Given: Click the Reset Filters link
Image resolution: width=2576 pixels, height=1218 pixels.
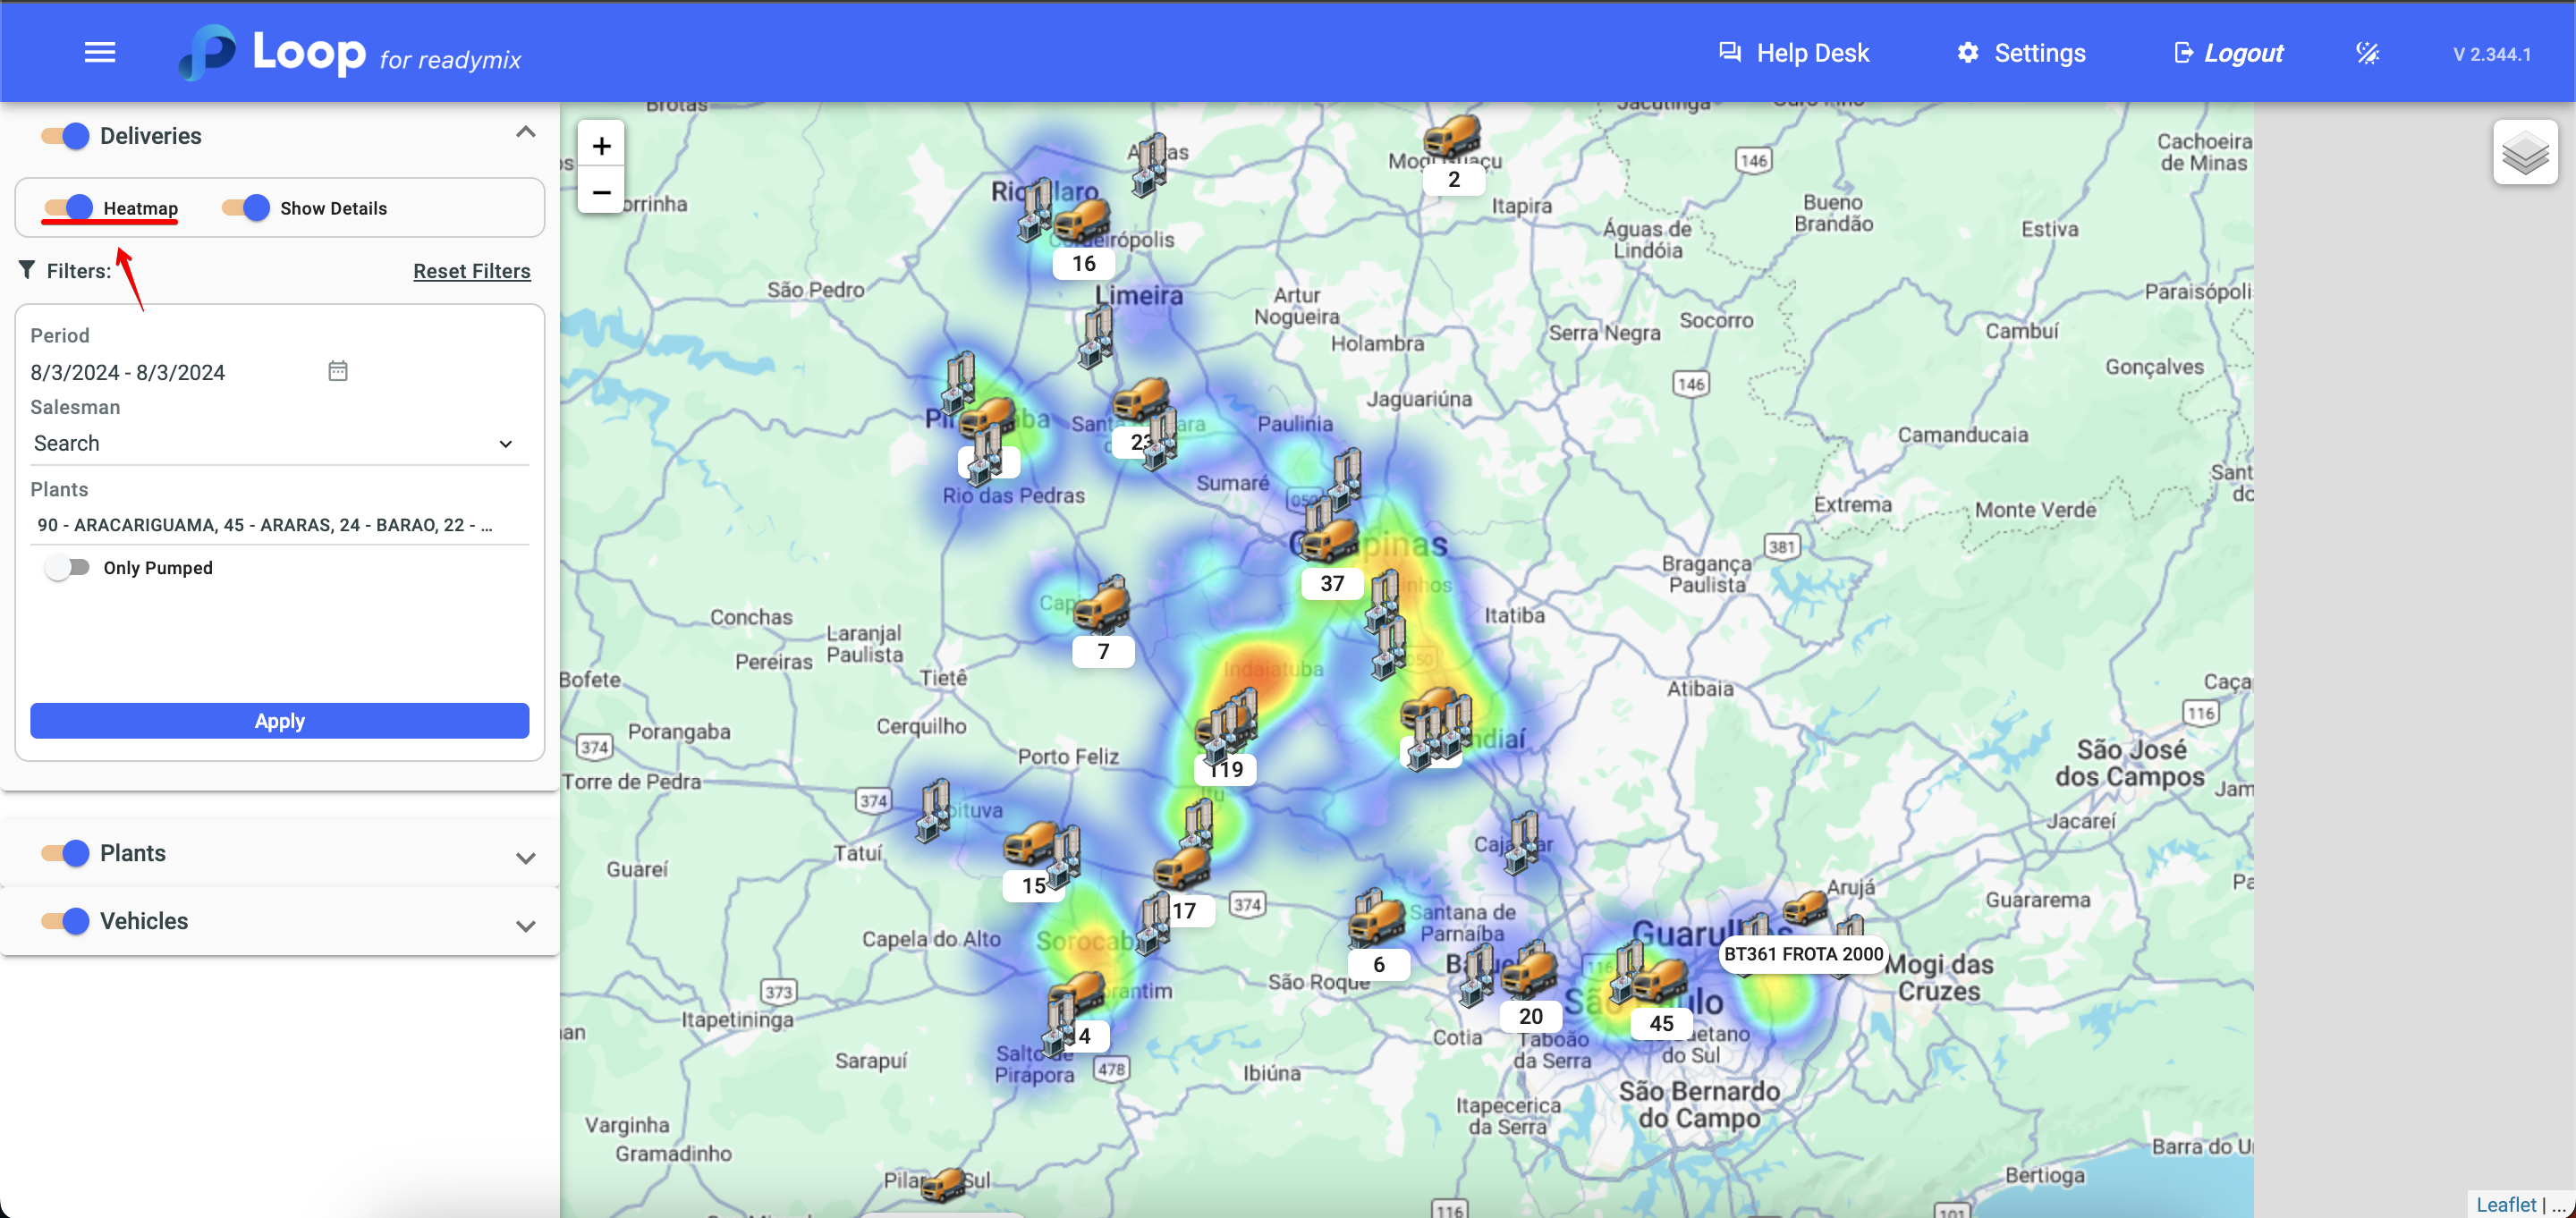Looking at the screenshot, I should 471,271.
